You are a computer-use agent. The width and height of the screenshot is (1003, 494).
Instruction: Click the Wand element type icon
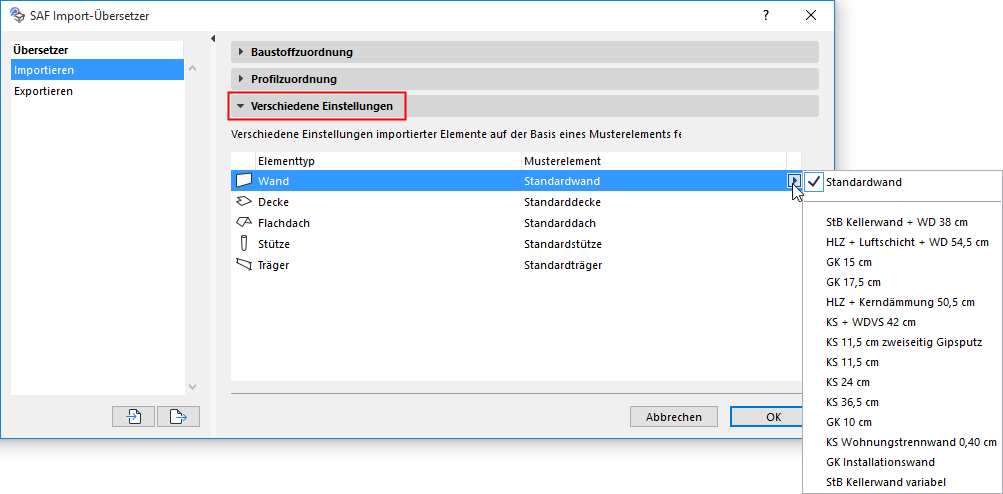coord(244,181)
